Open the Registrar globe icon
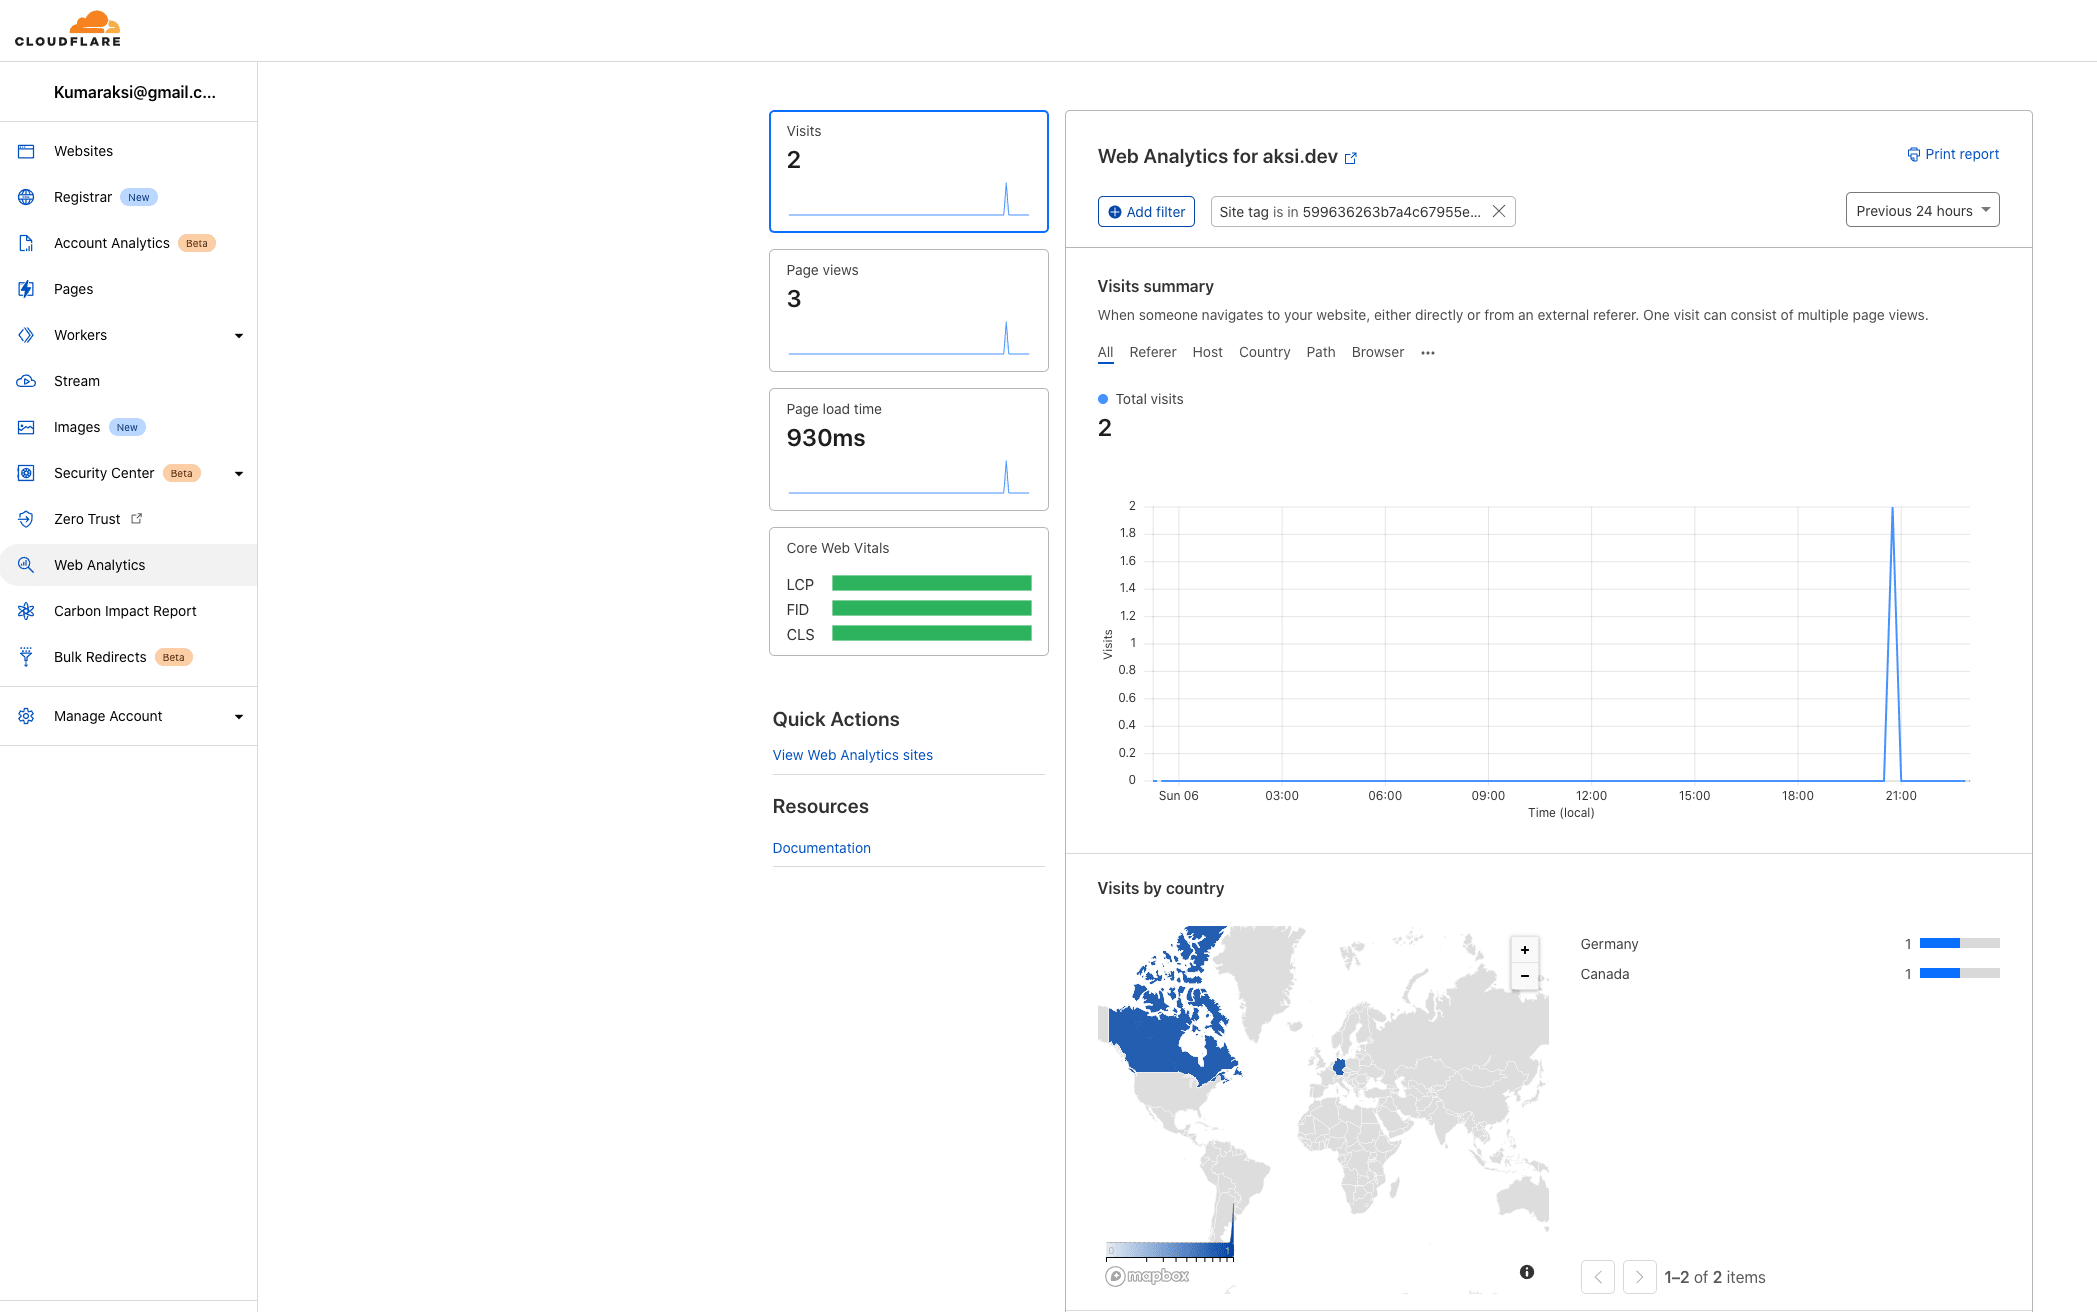Screen dimensions: 2097x1312 (26, 197)
